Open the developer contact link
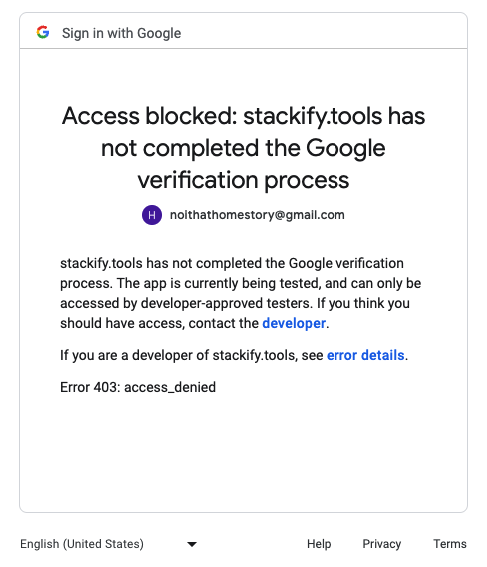The height and width of the screenshot is (567, 487). tap(294, 323)
